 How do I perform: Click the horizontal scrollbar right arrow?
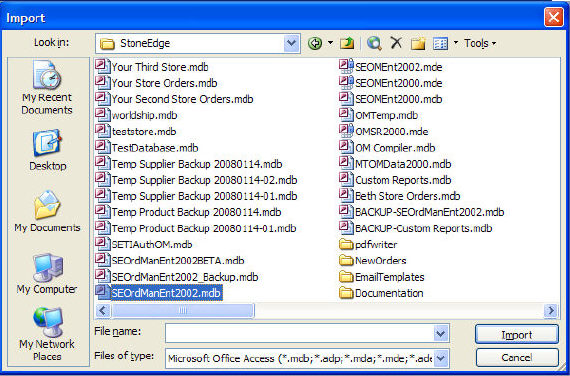[551, 311]
